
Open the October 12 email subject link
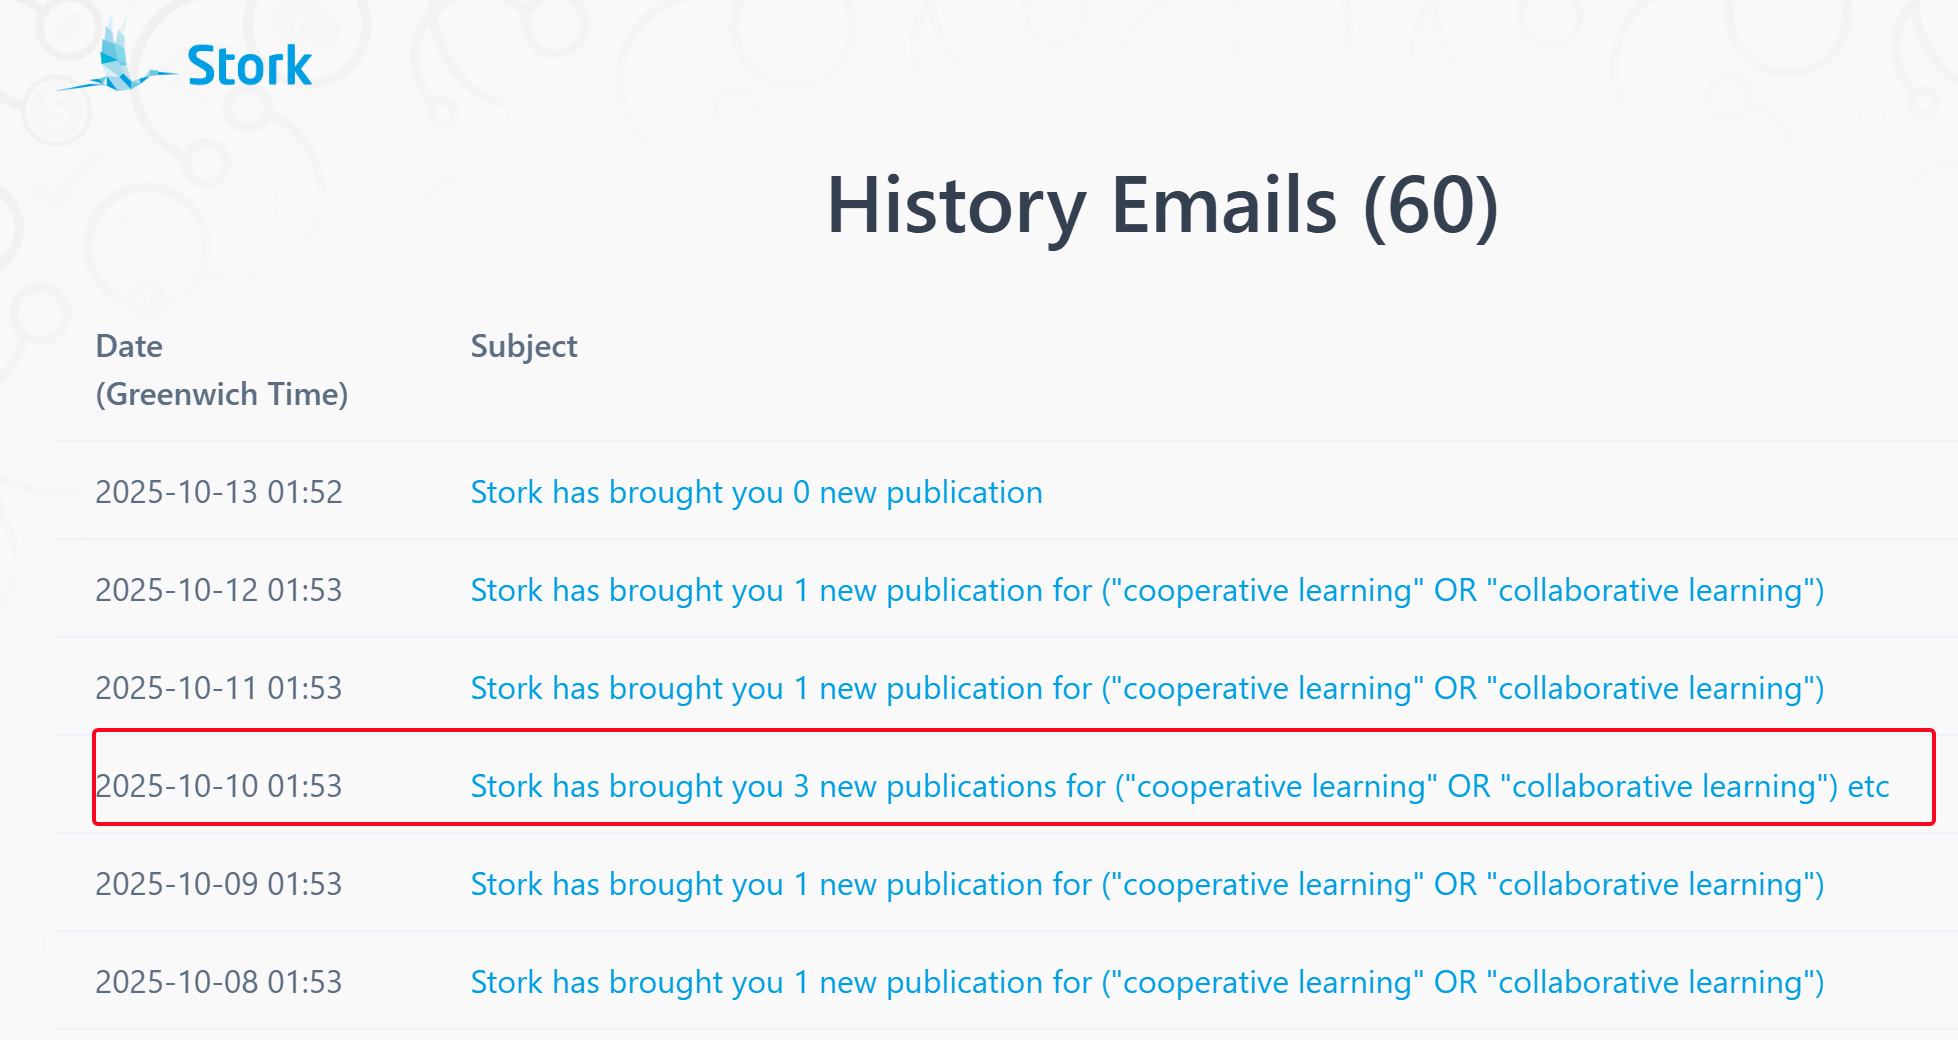(x=1146, y=590)
